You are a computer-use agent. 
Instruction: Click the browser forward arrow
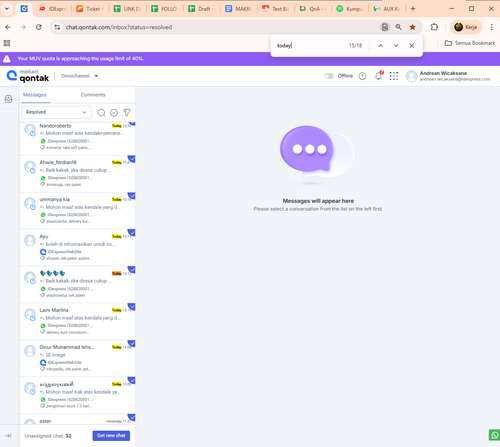[23, 27]
